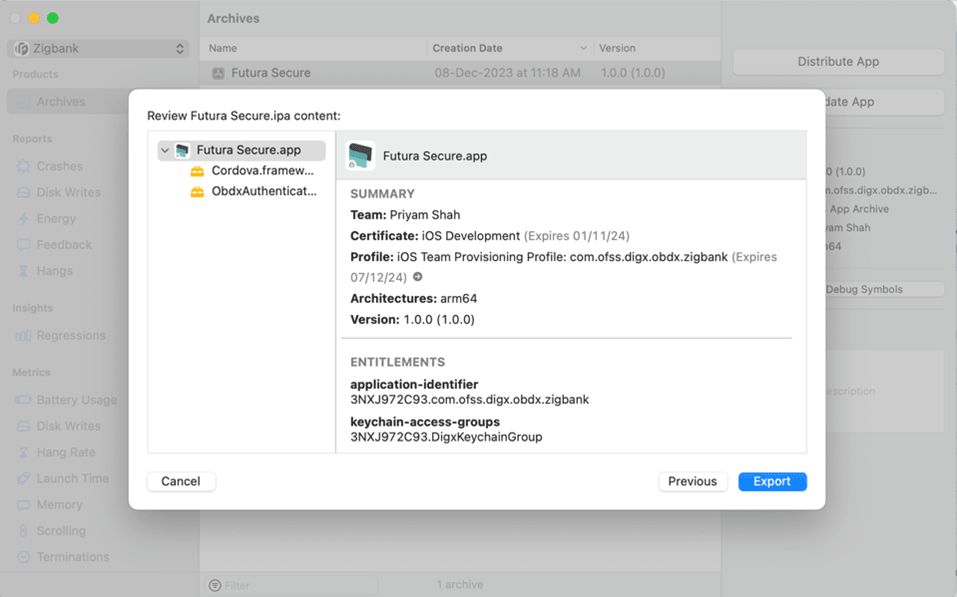Open the Hangs report
The image size is (957, 597).
tap(54, 271)
